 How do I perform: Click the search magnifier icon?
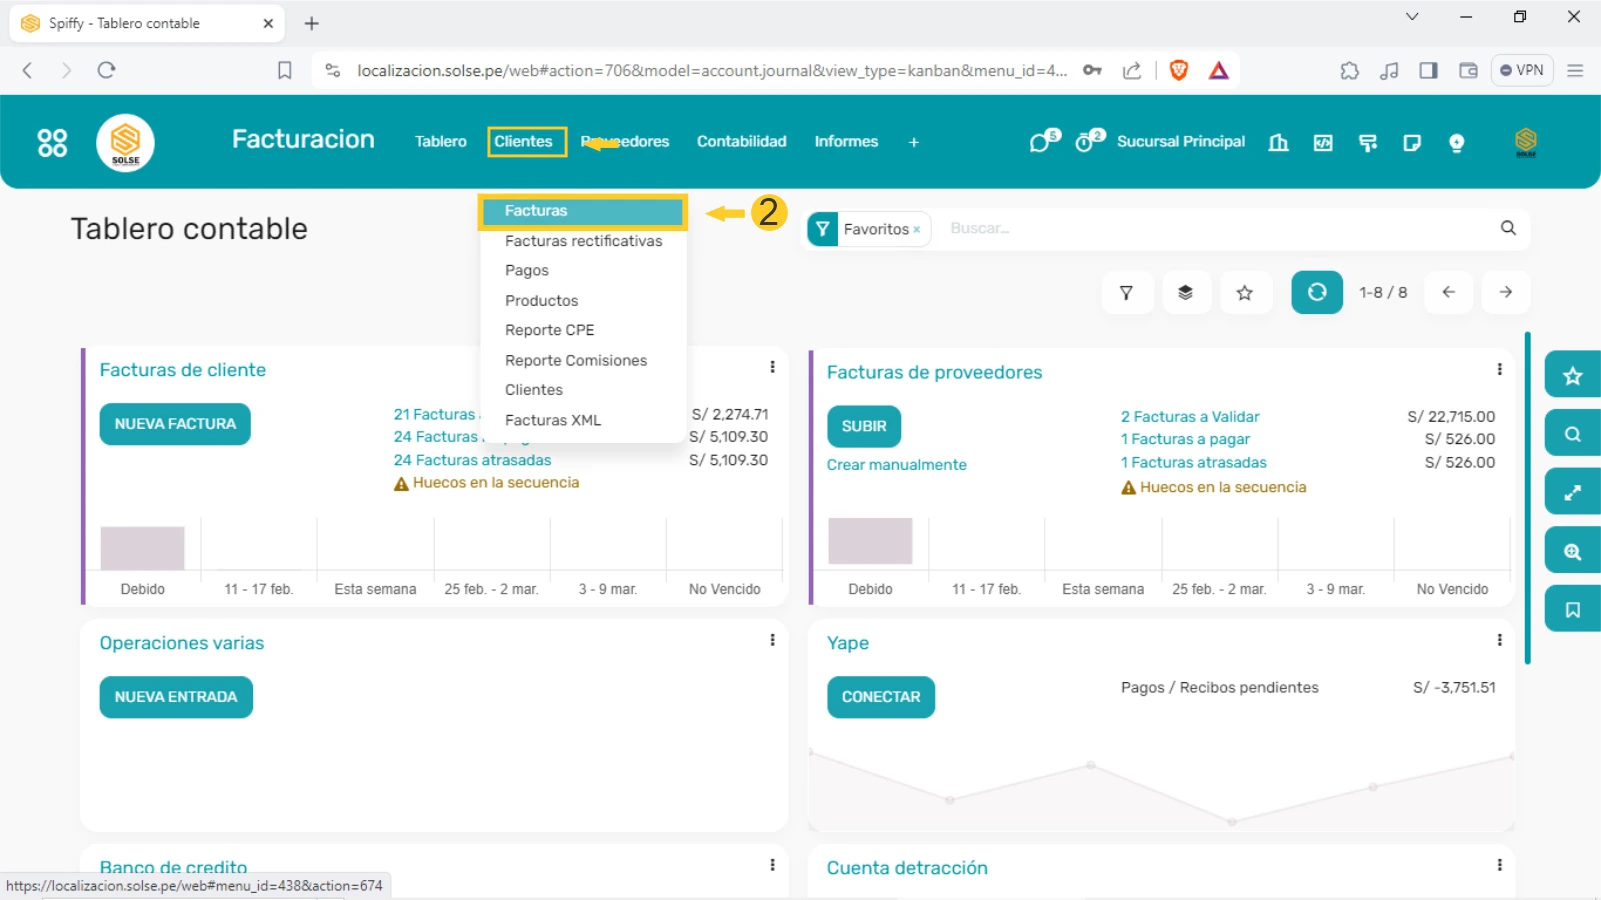coord(1508,228)
